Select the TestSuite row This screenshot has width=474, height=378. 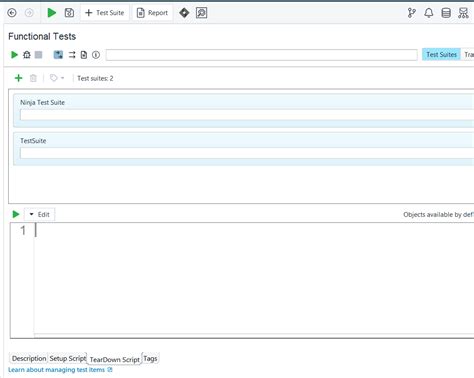tap(243, 149)
